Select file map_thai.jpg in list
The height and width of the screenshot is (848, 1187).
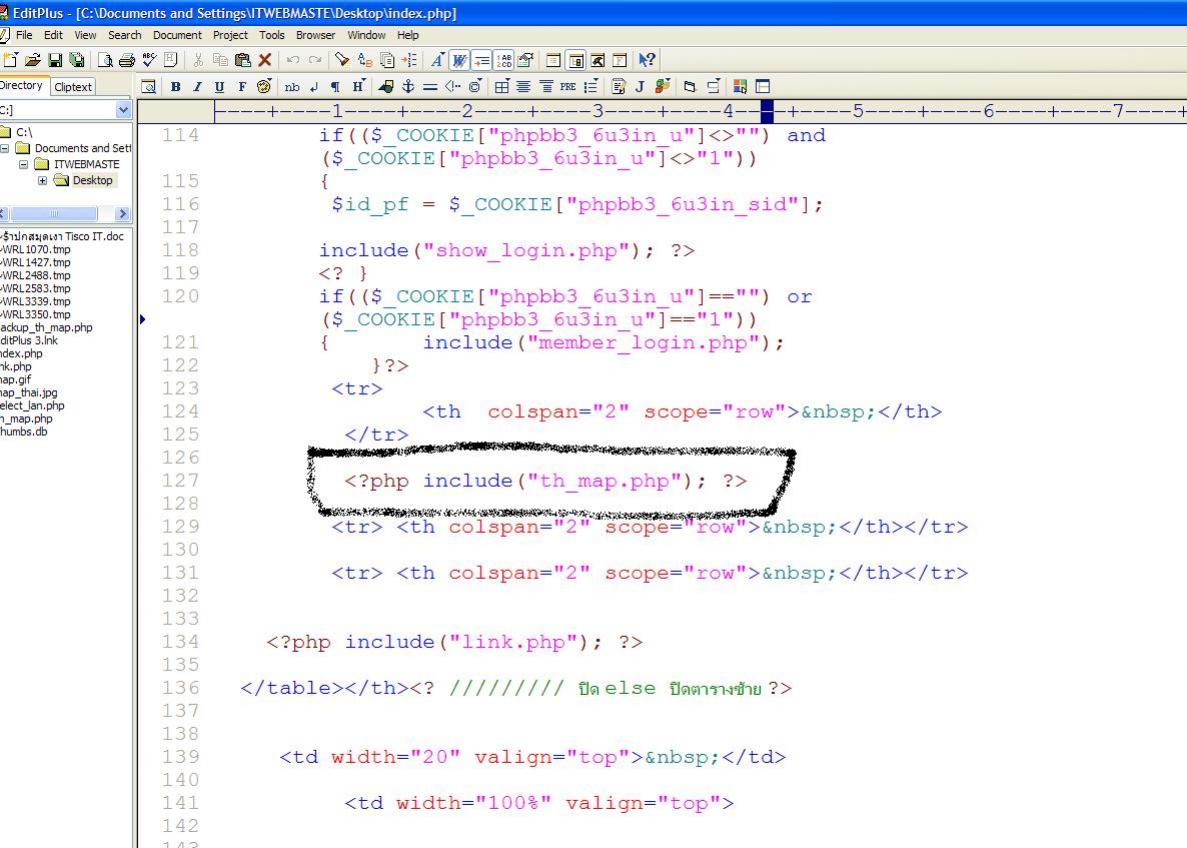point(29,392)
